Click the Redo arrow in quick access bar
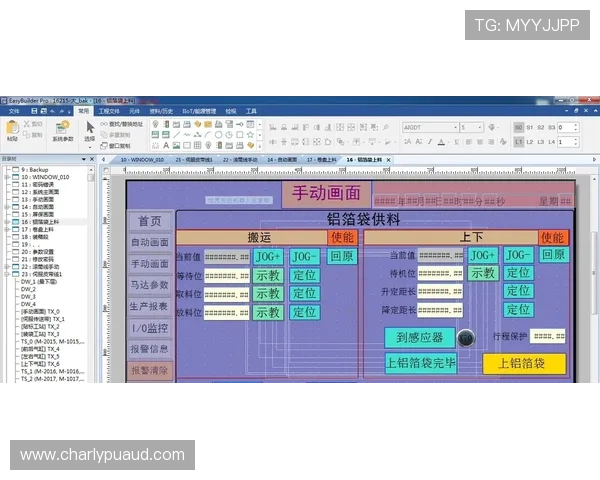The height and width of the screenshot is (480, 600). [62, 111]
